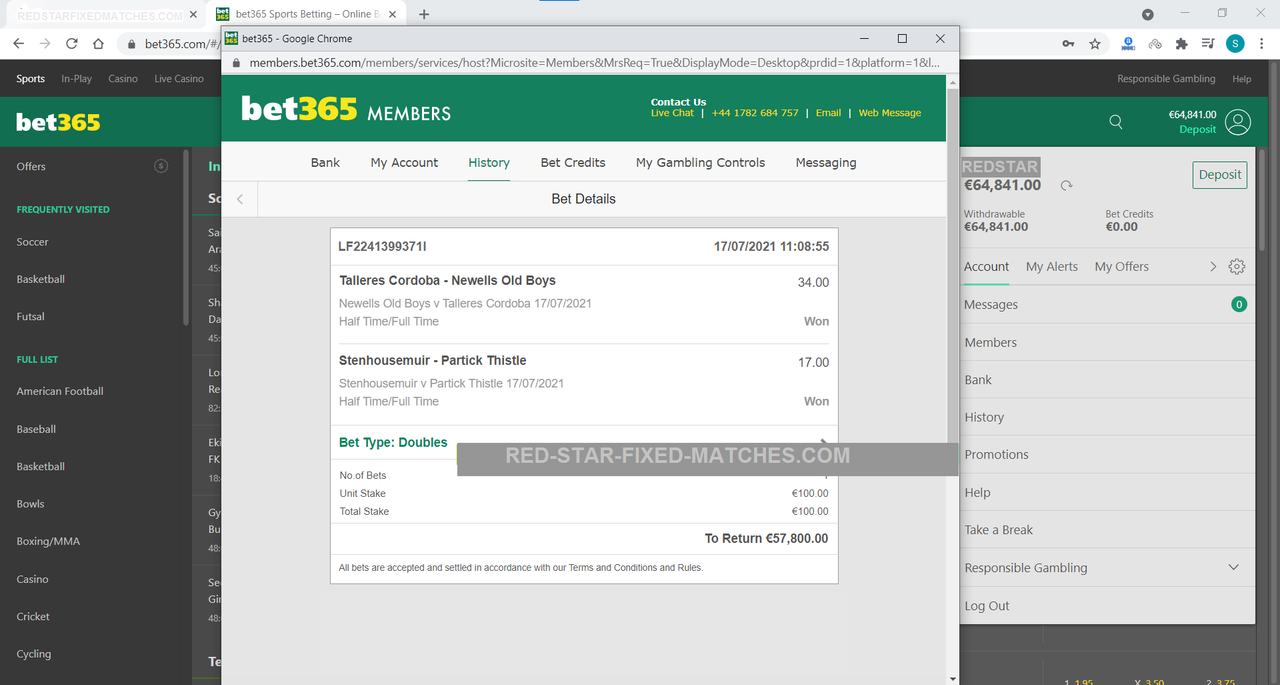The image size is (1280, 685).
Task: Click the bet365 logo in main site
Action: coord(58,122)
